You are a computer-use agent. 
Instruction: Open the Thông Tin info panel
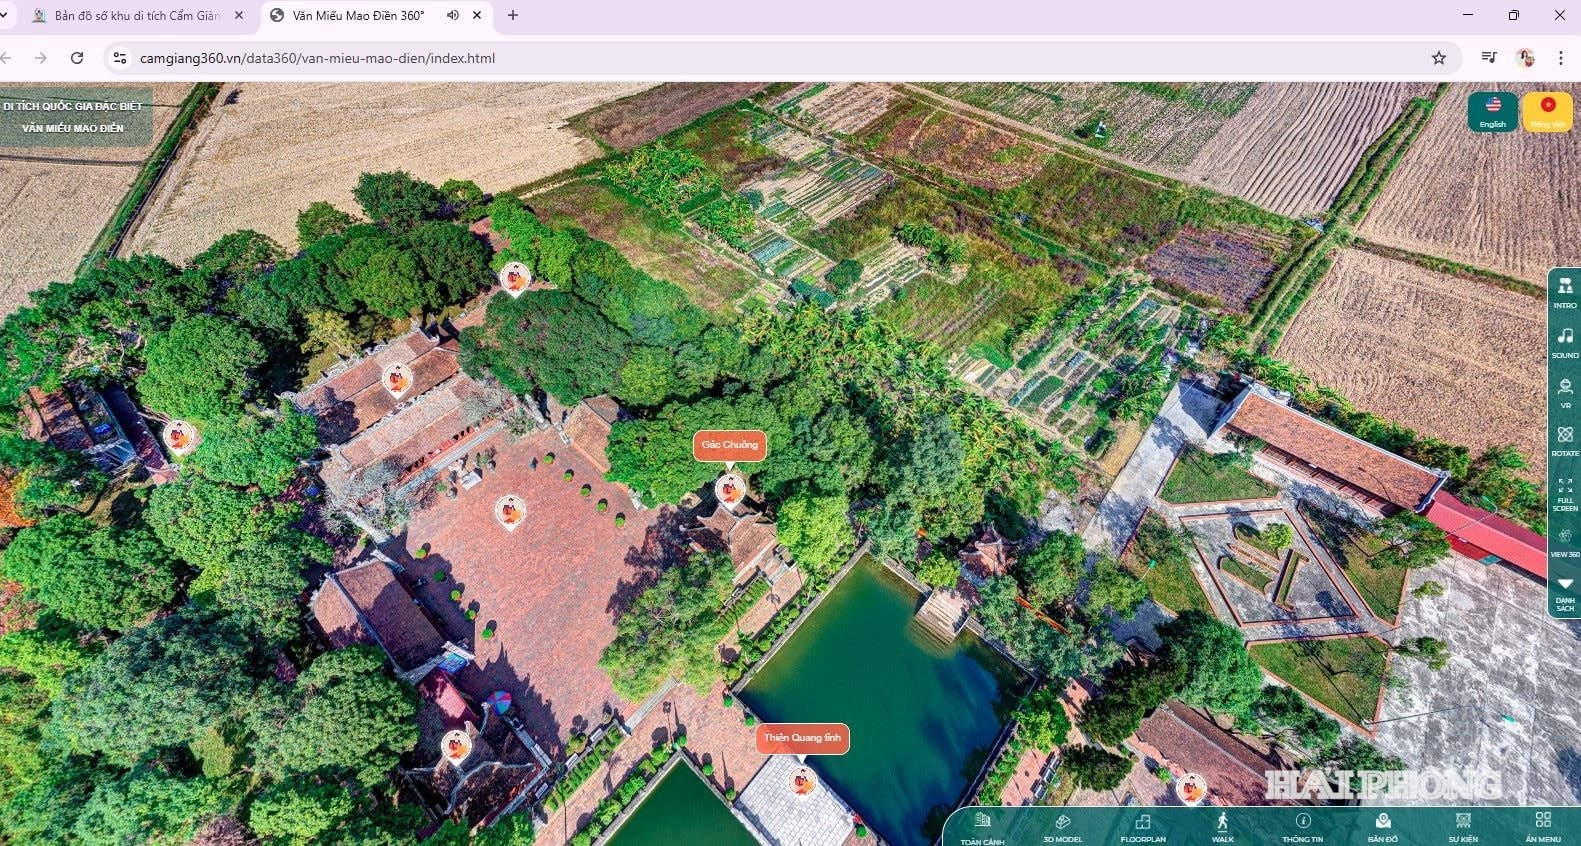coord(1302,827)
